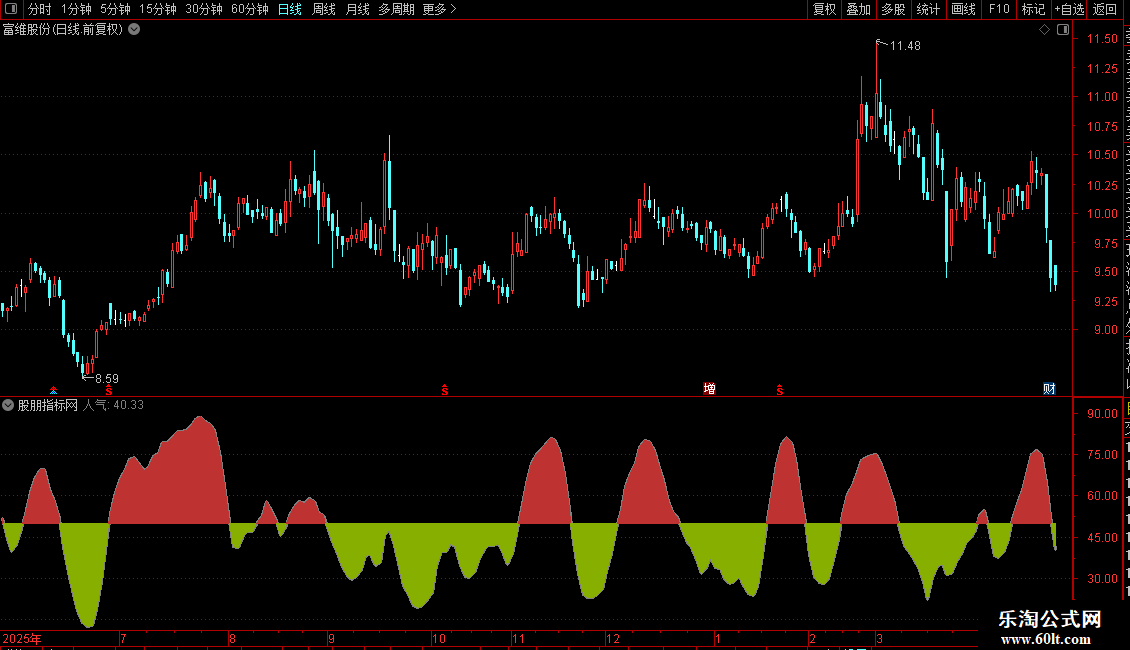The image size is (1130, 650).
Task: Select the 30分钟 period tab
Action: [x=204, y=9]
